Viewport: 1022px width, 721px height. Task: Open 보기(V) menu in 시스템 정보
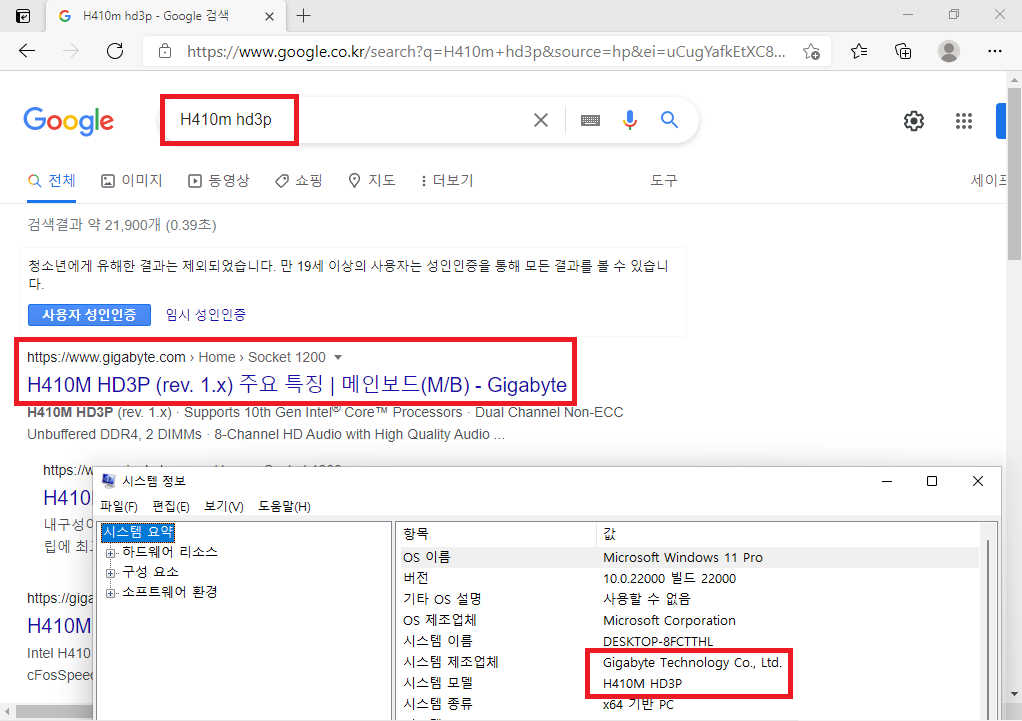(224, 507)
